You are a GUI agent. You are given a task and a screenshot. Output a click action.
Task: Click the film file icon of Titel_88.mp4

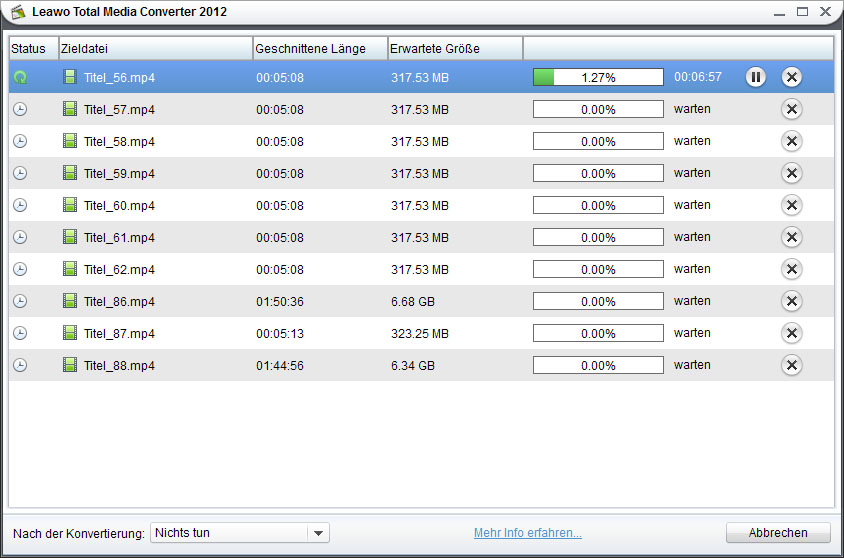click(69, 365)
